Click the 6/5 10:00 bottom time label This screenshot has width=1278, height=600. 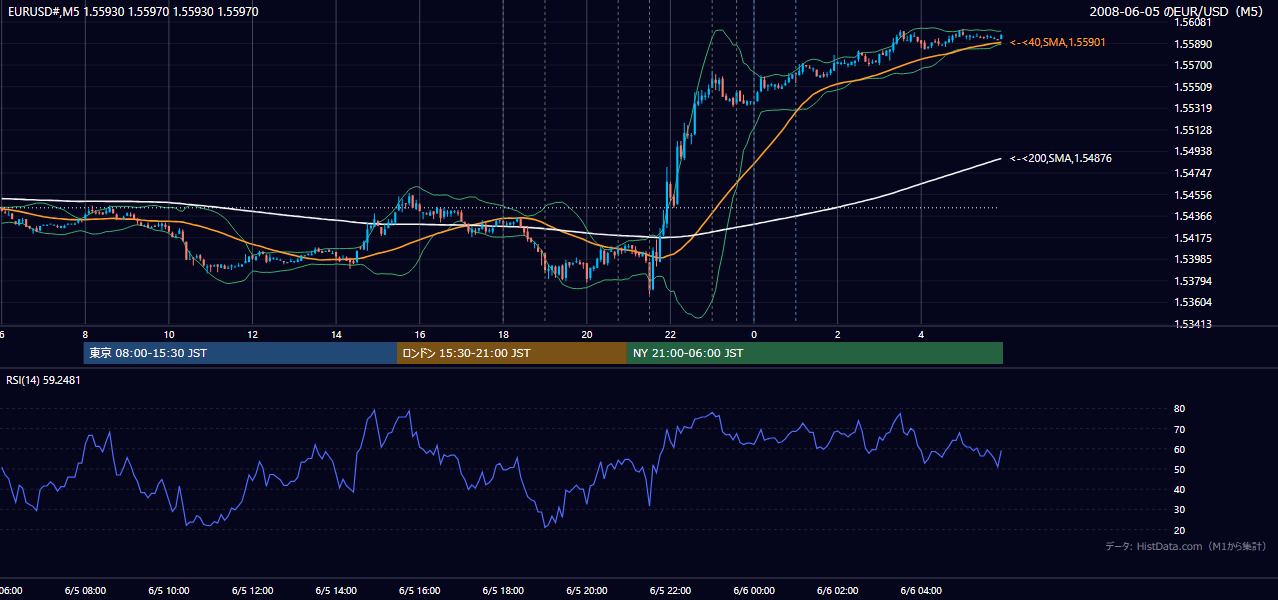coord(169,591)
